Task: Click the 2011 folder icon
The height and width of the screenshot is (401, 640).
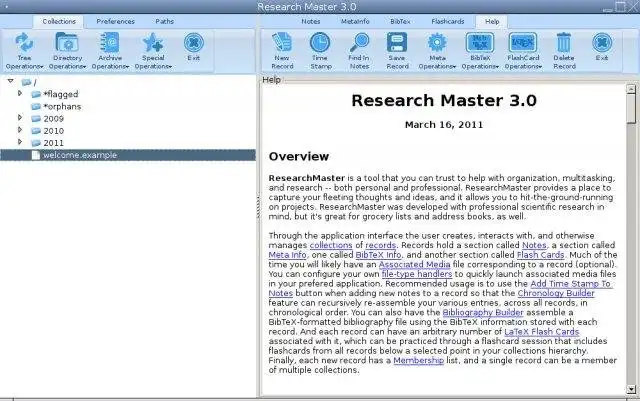Action: (36, 143)
